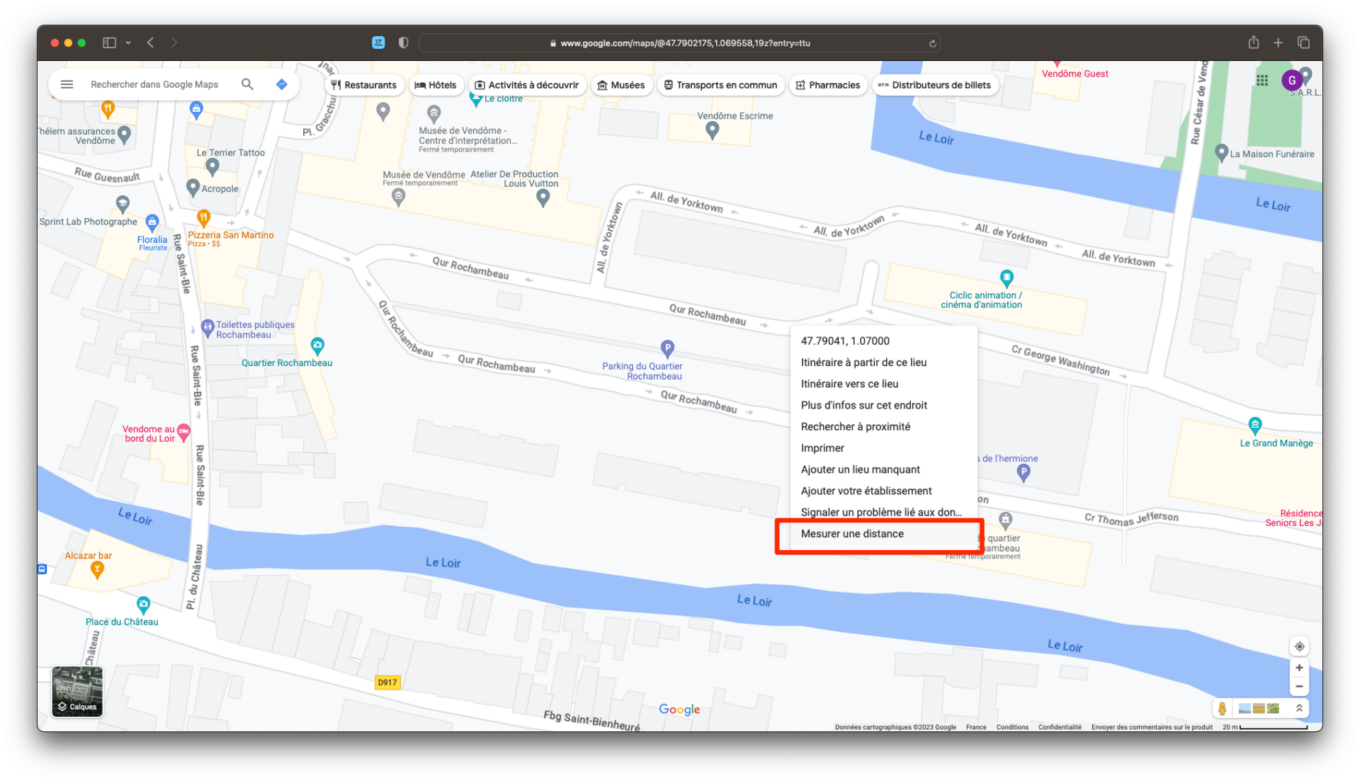The image size is (1360, 781).
Task: Select Rechercher à proximité
Action: click(855, 427)
